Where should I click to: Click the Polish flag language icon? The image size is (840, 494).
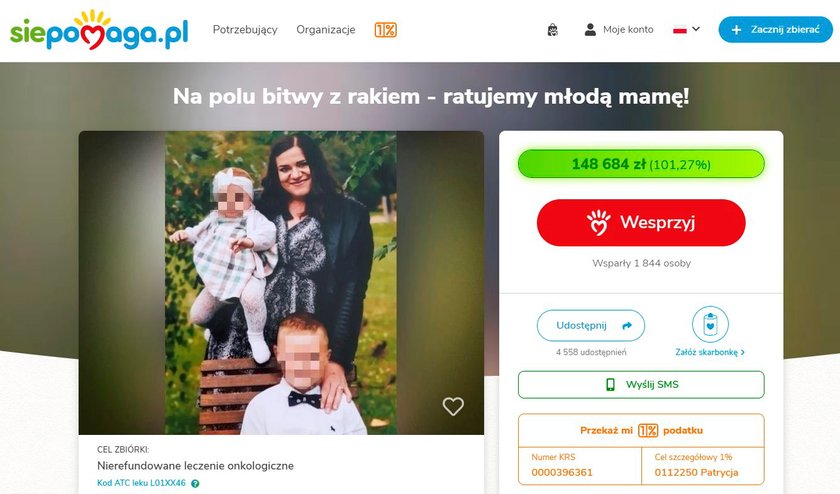680,29
